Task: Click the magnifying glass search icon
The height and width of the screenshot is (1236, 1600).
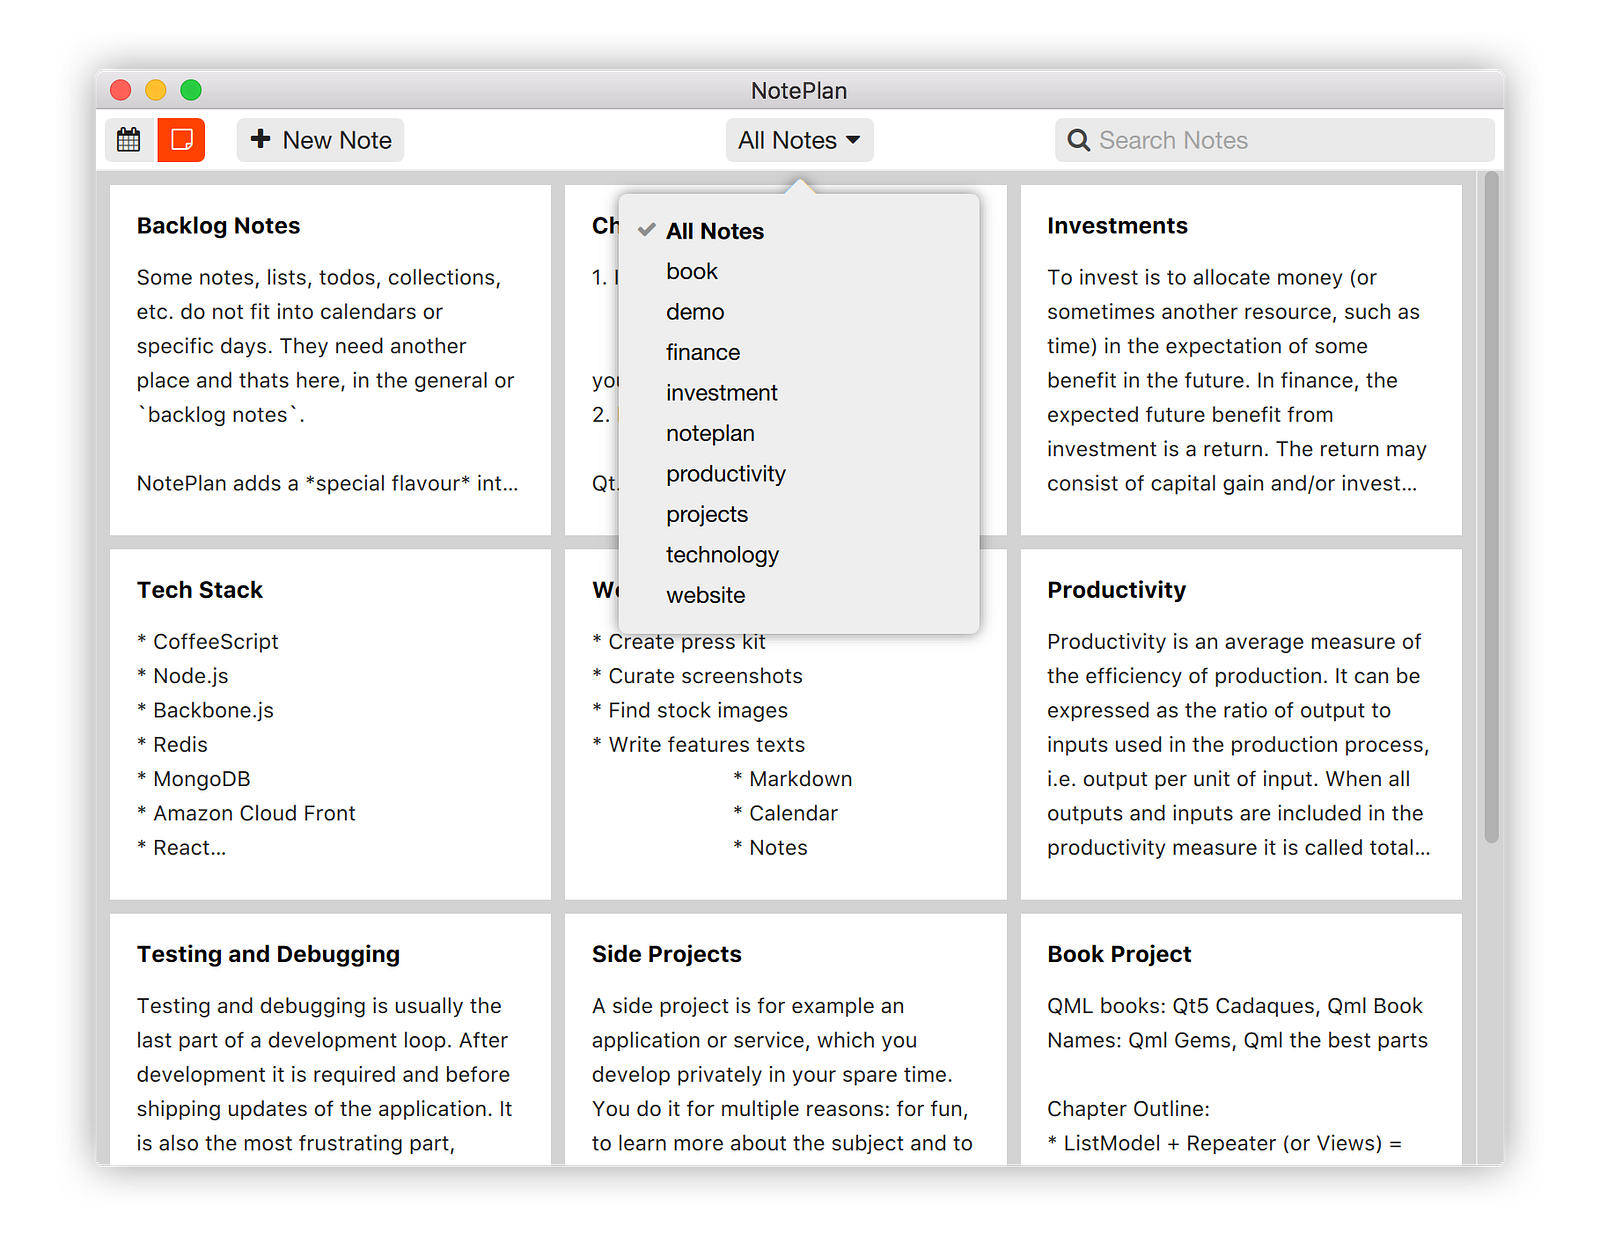Action: click(x=1078, y=140)
